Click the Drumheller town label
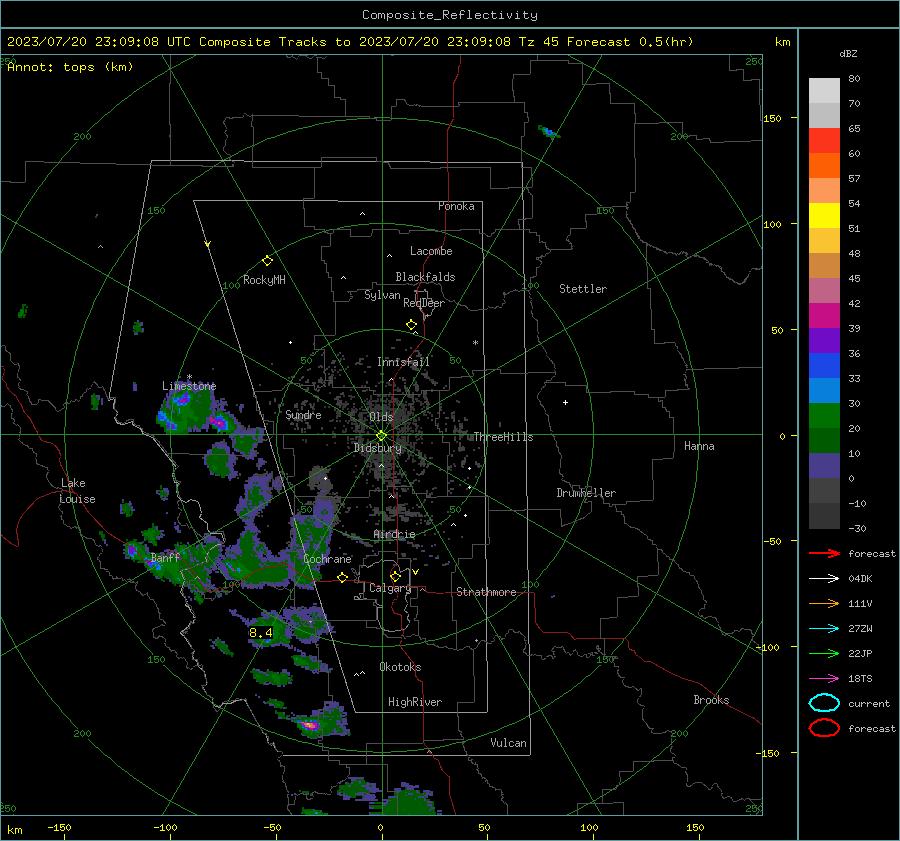 click(586, 493)
